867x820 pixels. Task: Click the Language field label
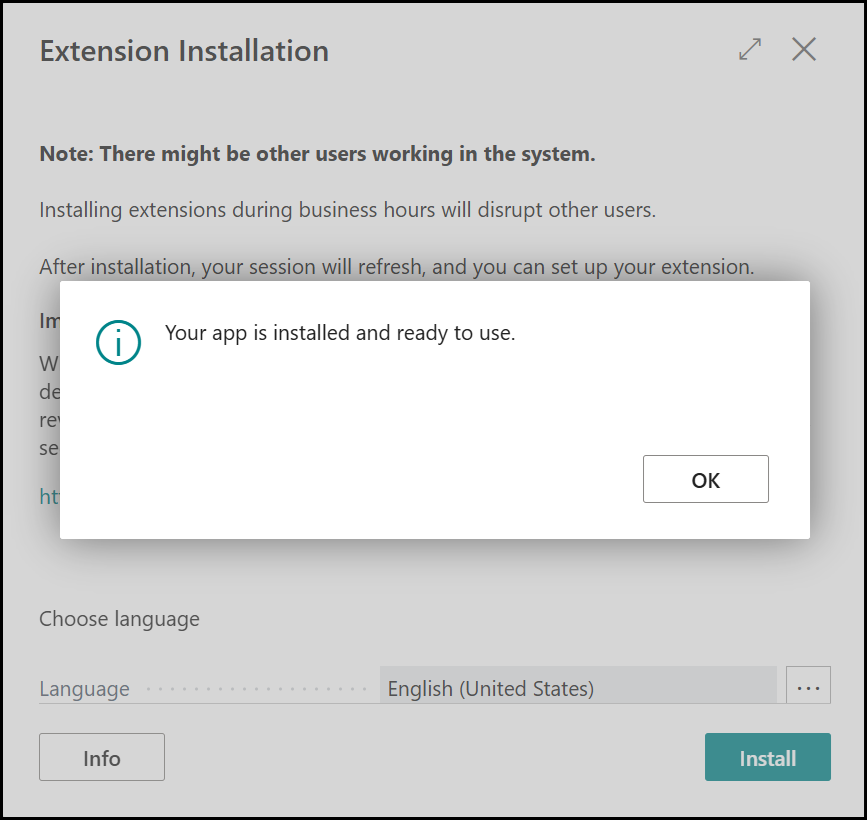(84, 689)
